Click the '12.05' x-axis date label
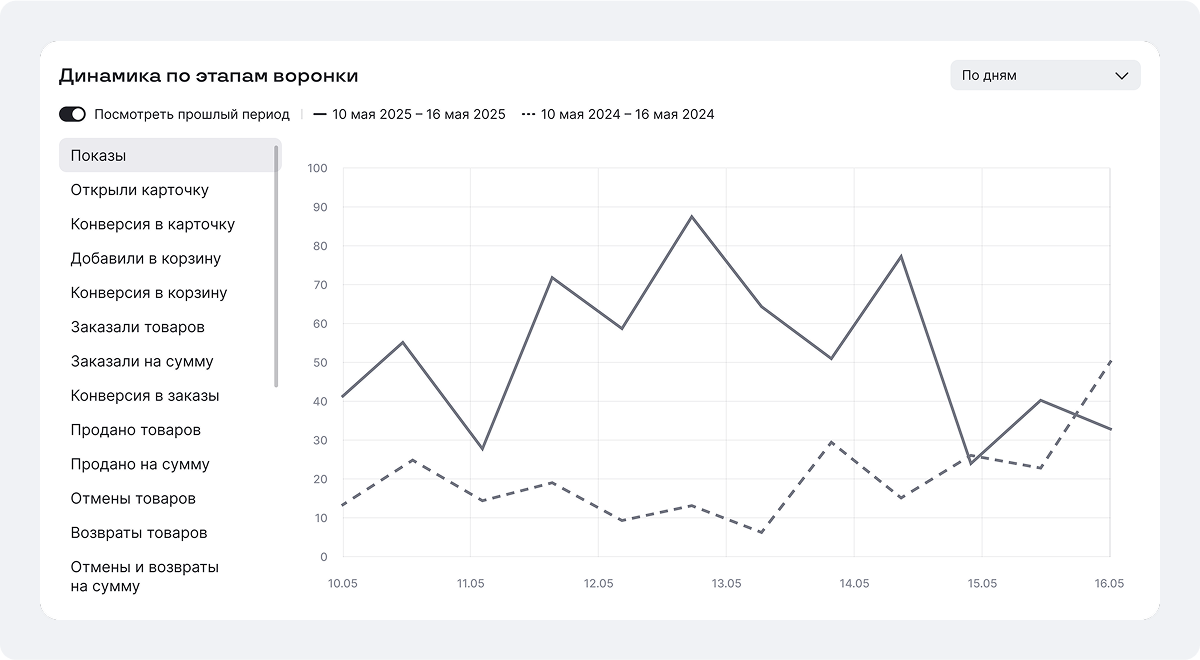Image resolution: width=1200 pixels, height=660 pixels. (x=598, y=583)
